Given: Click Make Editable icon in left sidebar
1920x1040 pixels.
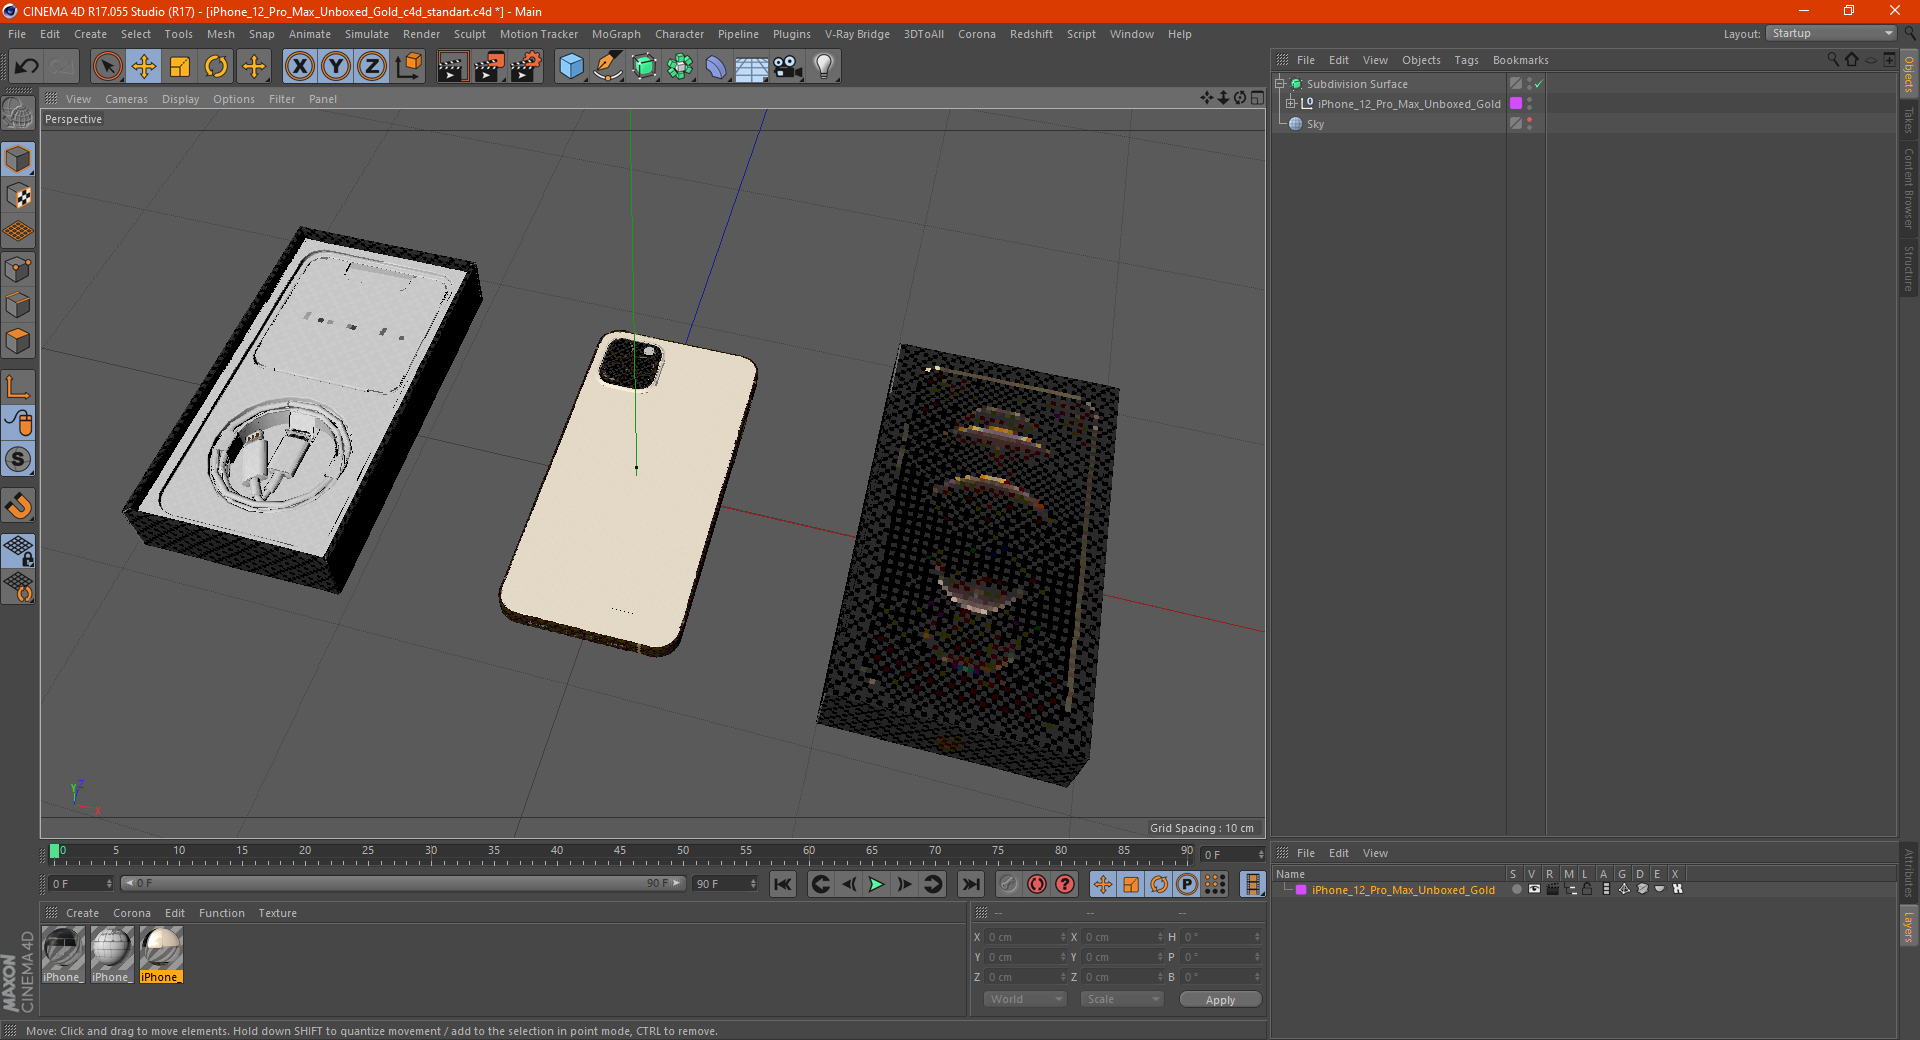Looking at the screenshot, I should tap(18, 113).
